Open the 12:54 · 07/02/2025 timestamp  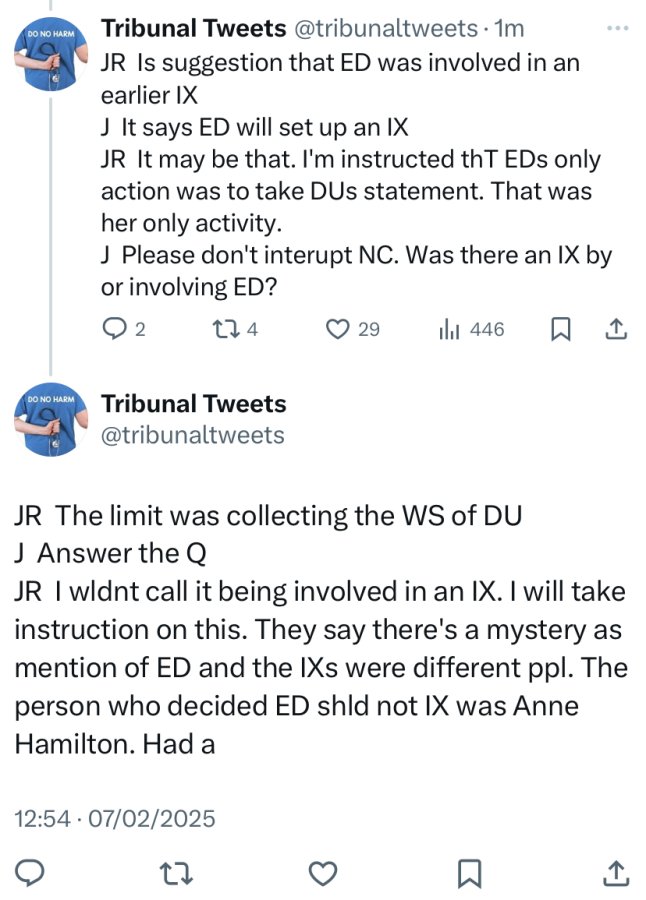pos(115,818)
